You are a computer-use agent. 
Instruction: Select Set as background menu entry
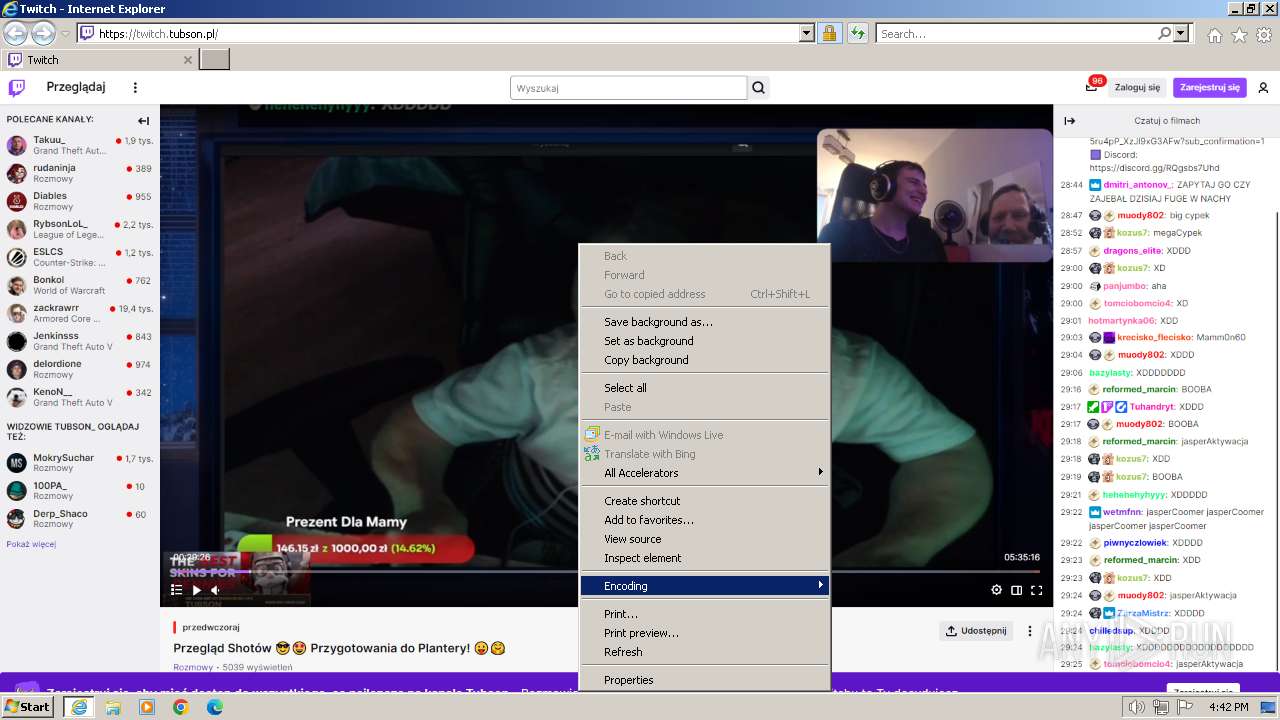tap(705, 341)
